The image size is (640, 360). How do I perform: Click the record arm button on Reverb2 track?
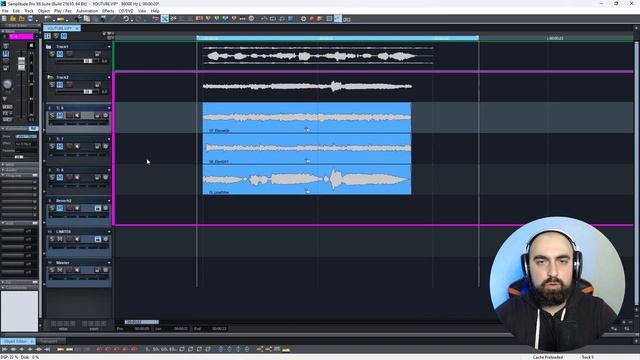pos(69,208)
